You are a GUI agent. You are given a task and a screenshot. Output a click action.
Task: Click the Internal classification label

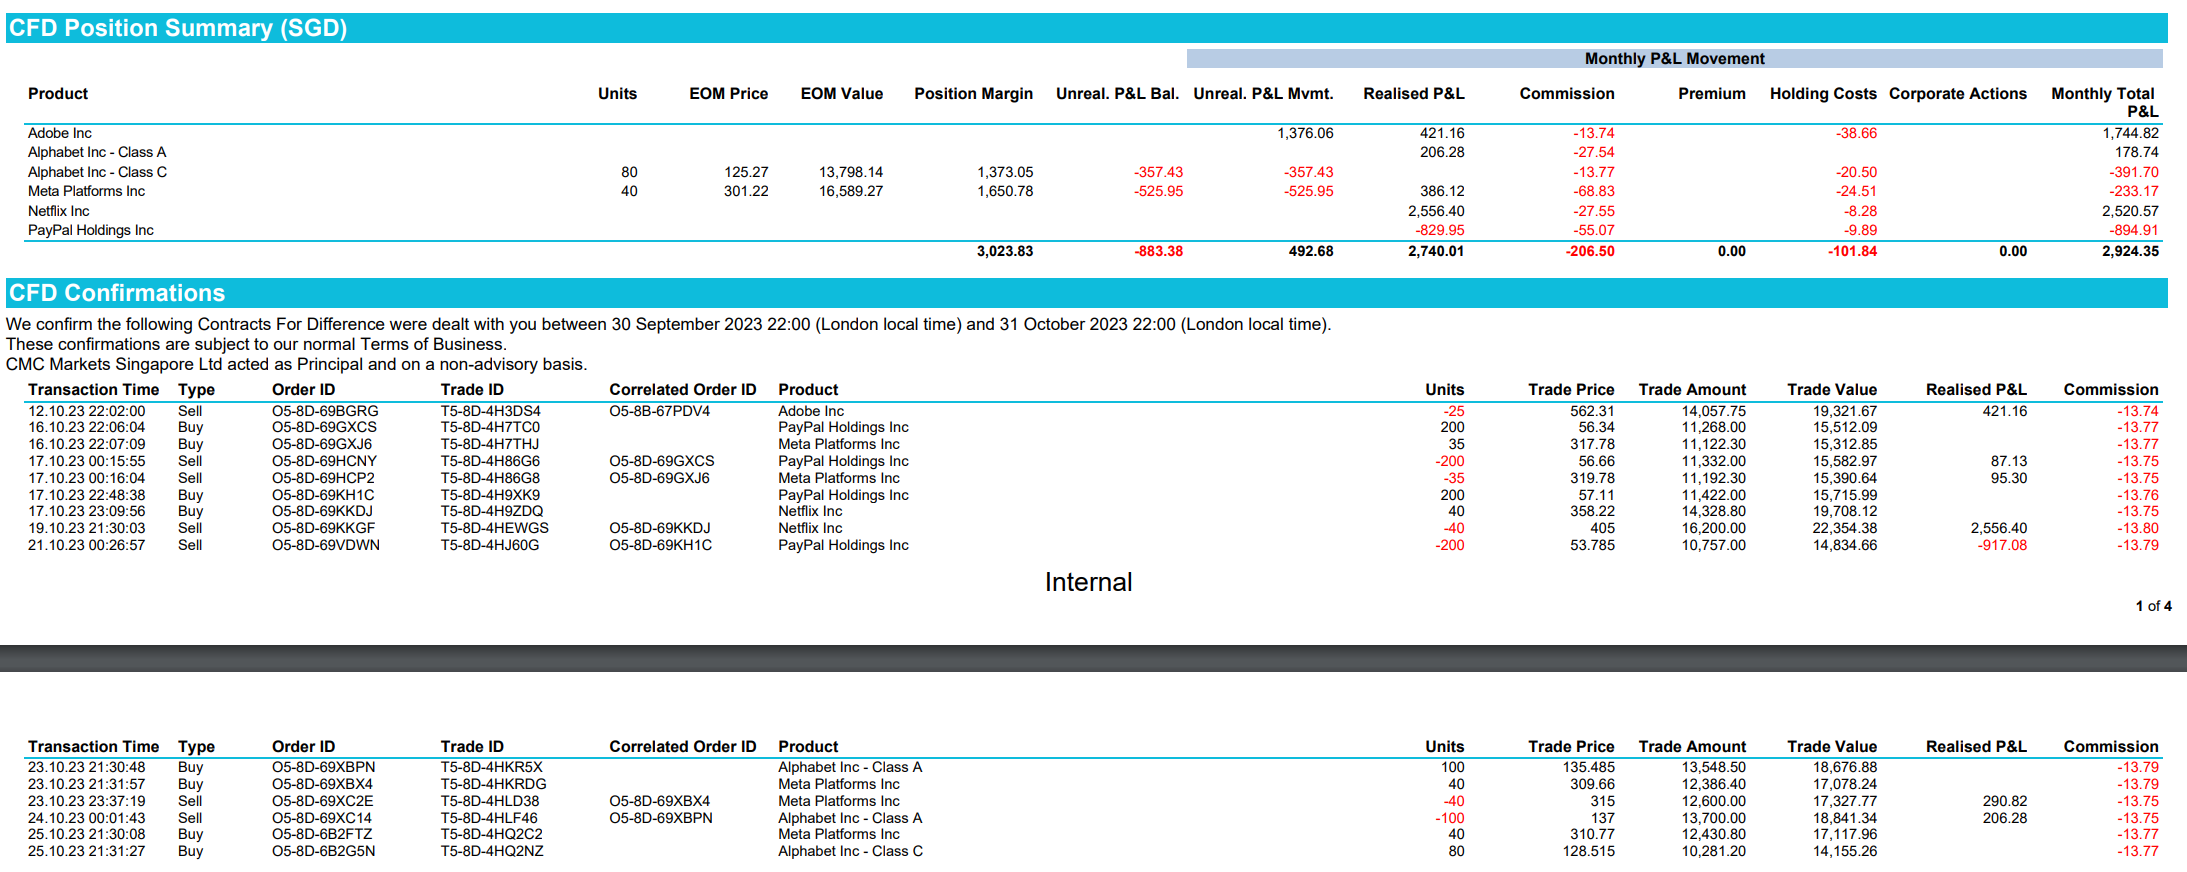click(x=1088, y=582)
